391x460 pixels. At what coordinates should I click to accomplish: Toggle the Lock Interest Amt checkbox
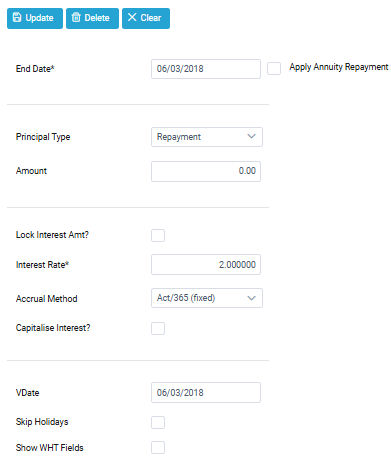tap(158, 235)
